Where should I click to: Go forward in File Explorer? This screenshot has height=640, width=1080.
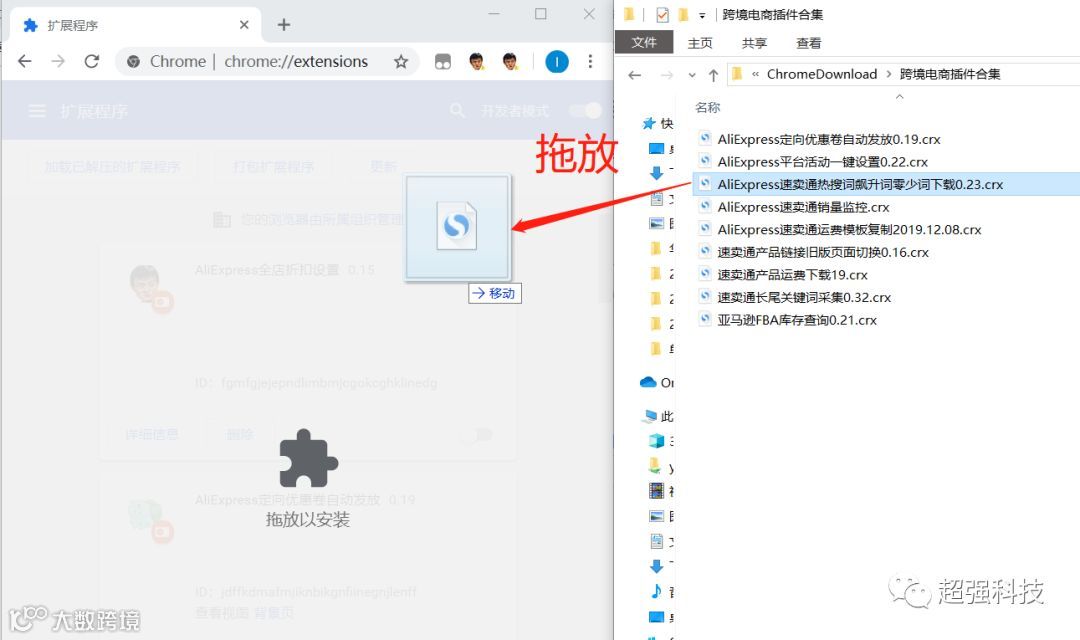[x=667, y=75]
